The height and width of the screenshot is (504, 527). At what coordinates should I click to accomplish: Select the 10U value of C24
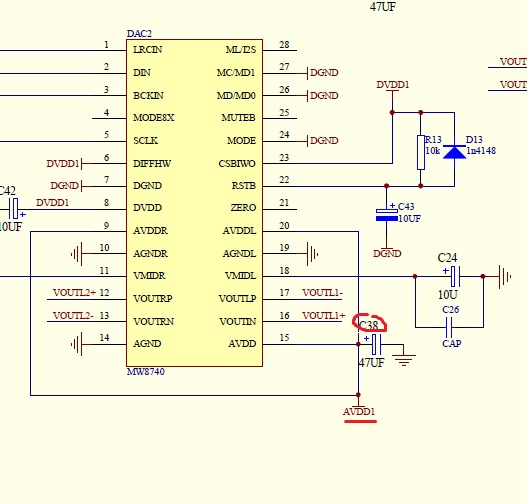[448, 295]
